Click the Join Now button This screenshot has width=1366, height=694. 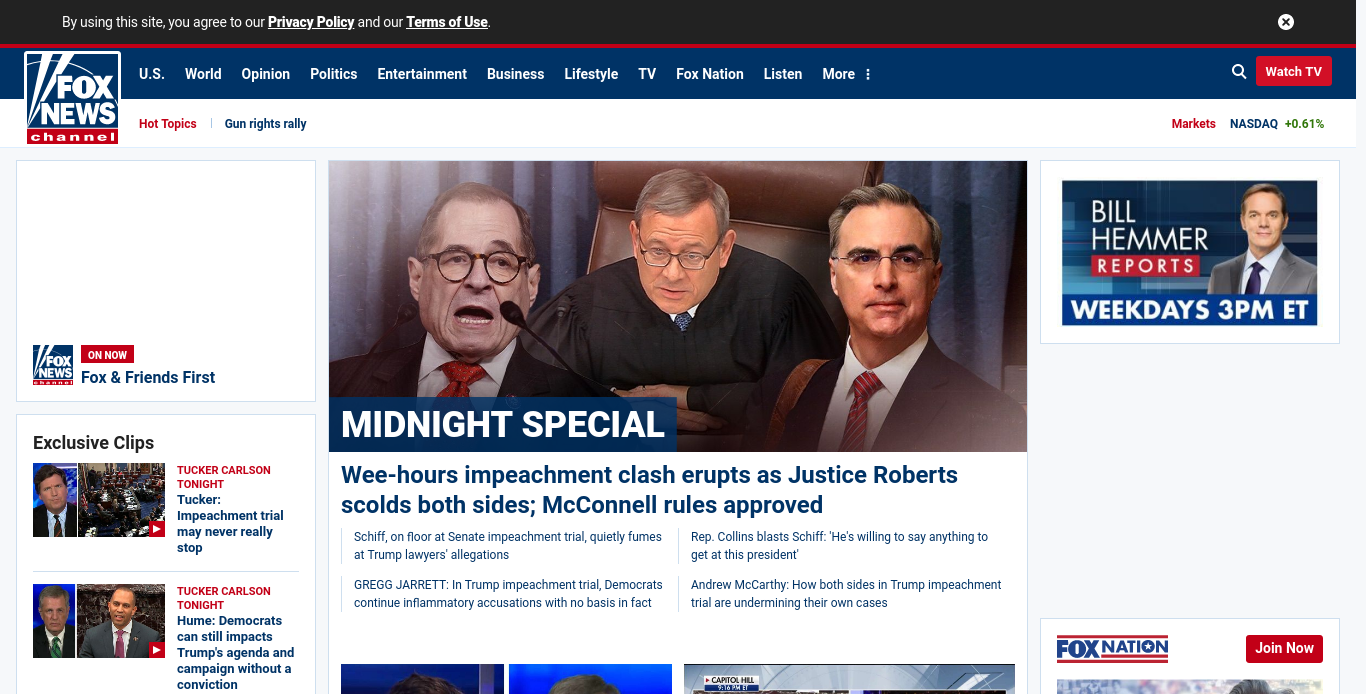pyautogui.click(x=1284, y=648)
